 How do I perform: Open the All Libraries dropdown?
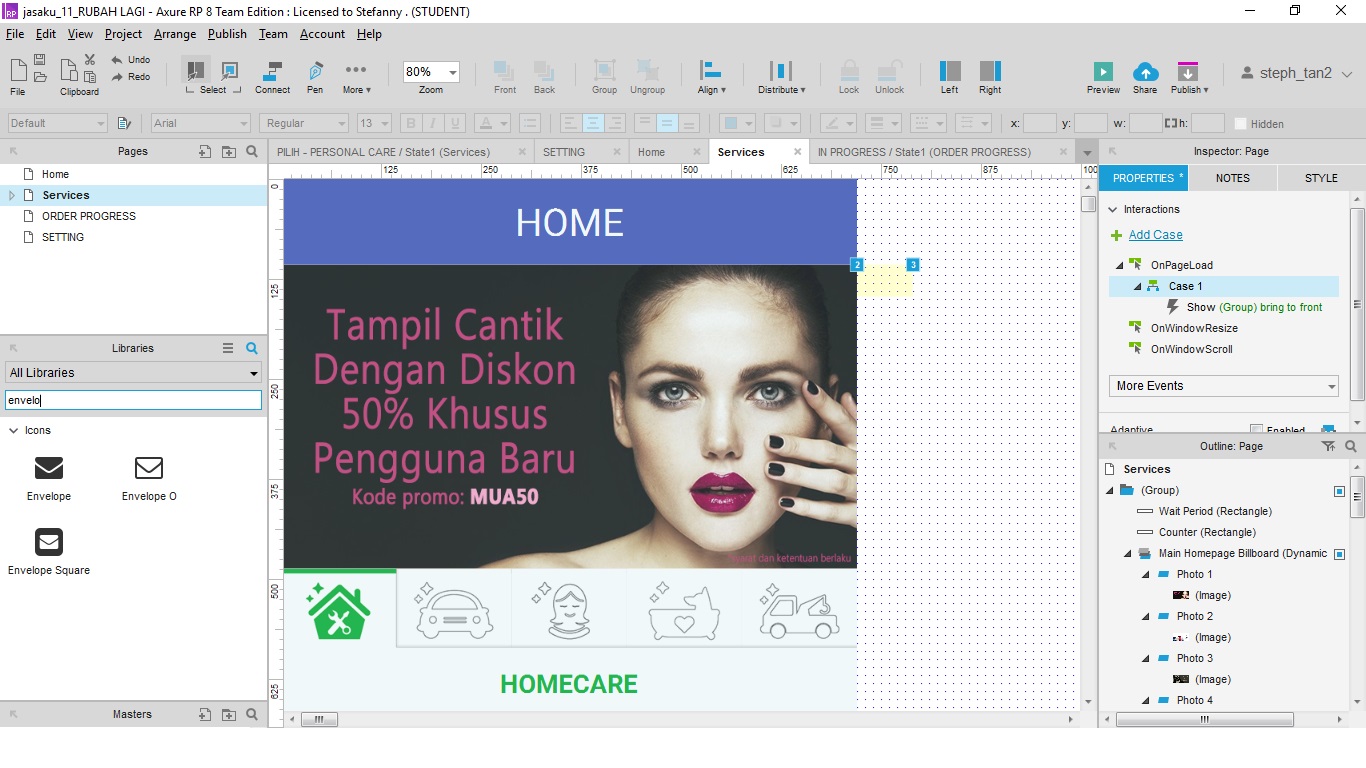(133, 373)
